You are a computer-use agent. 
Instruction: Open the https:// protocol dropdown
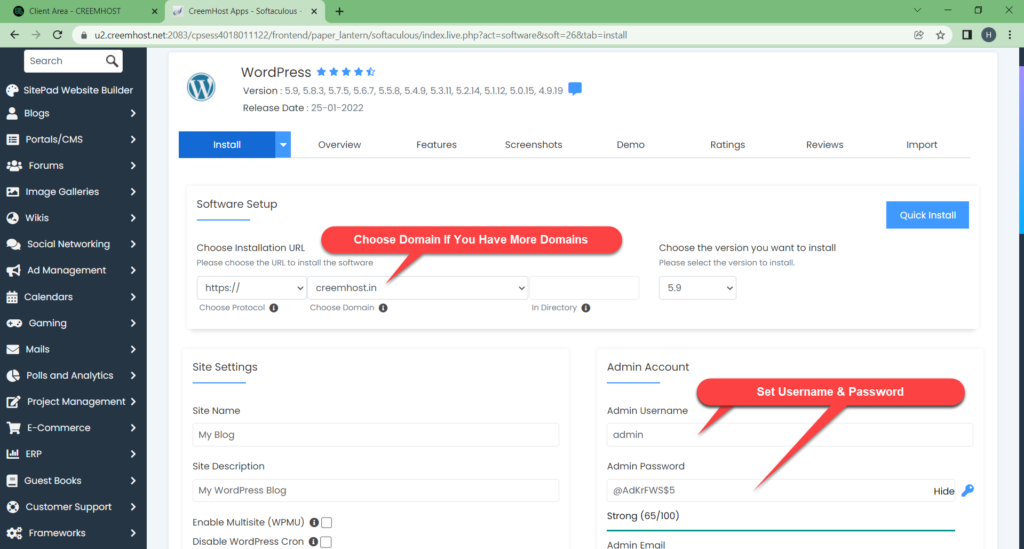[251, 288]
